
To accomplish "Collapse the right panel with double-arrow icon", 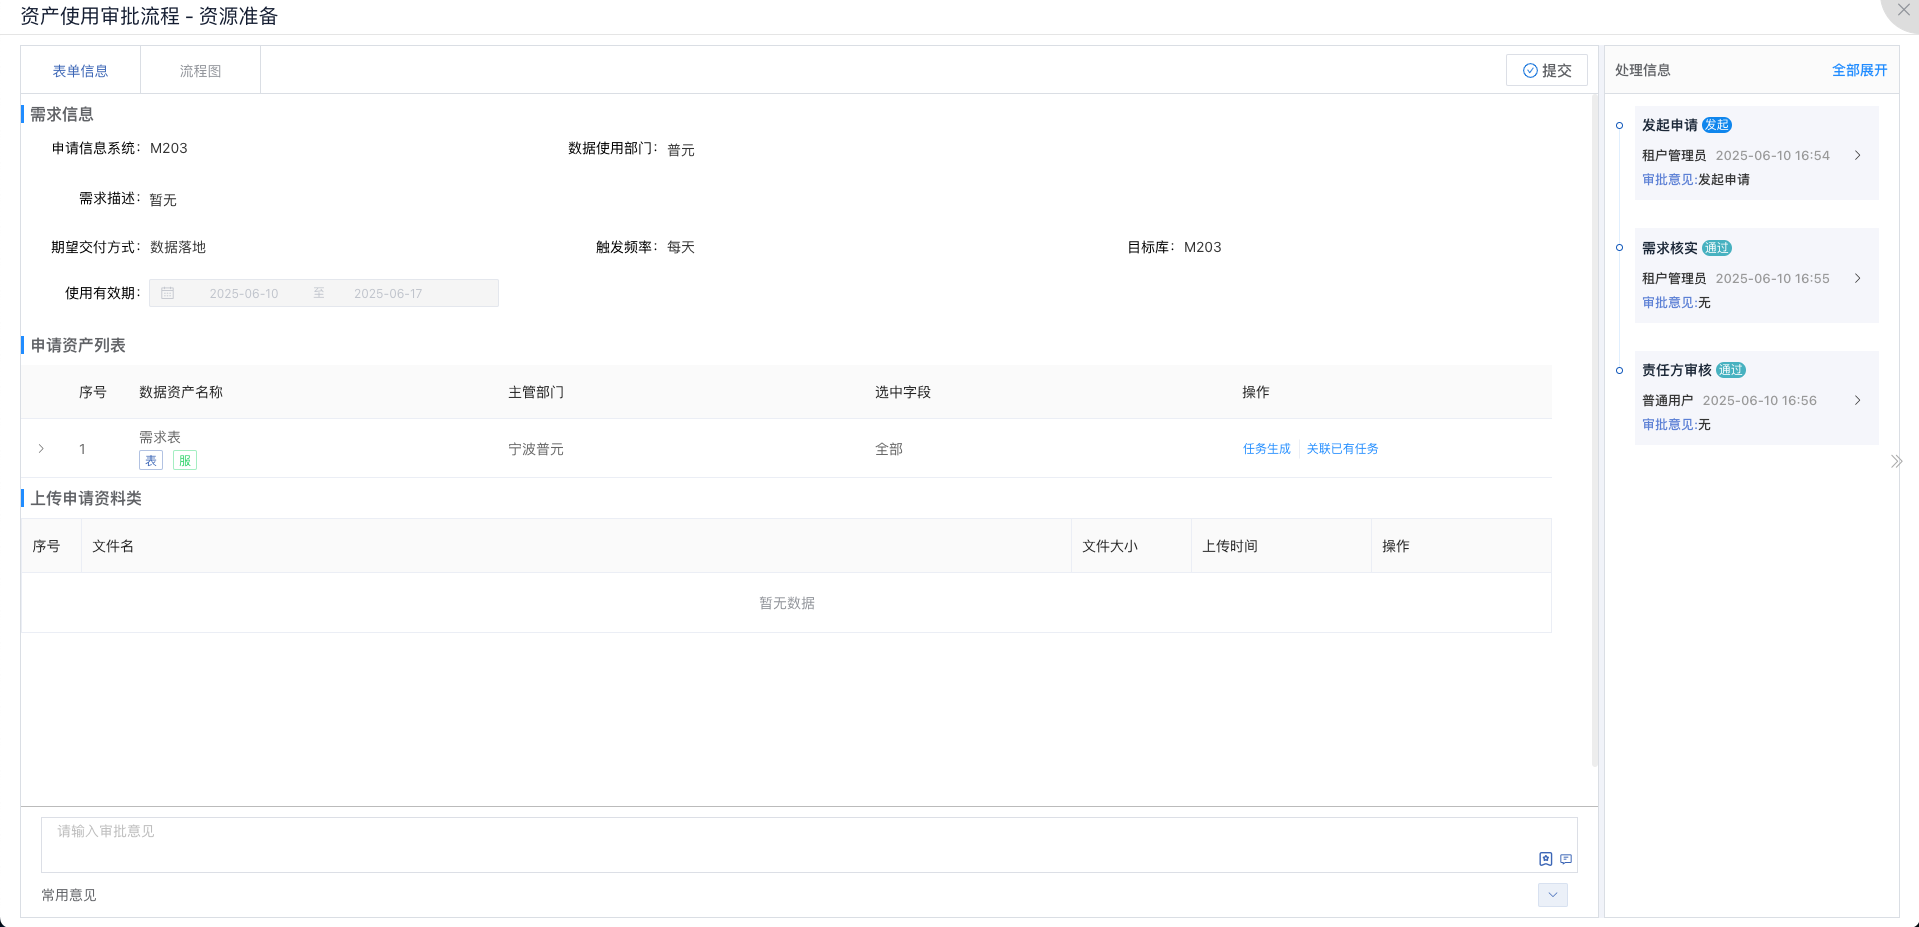I will point(1896,462).
